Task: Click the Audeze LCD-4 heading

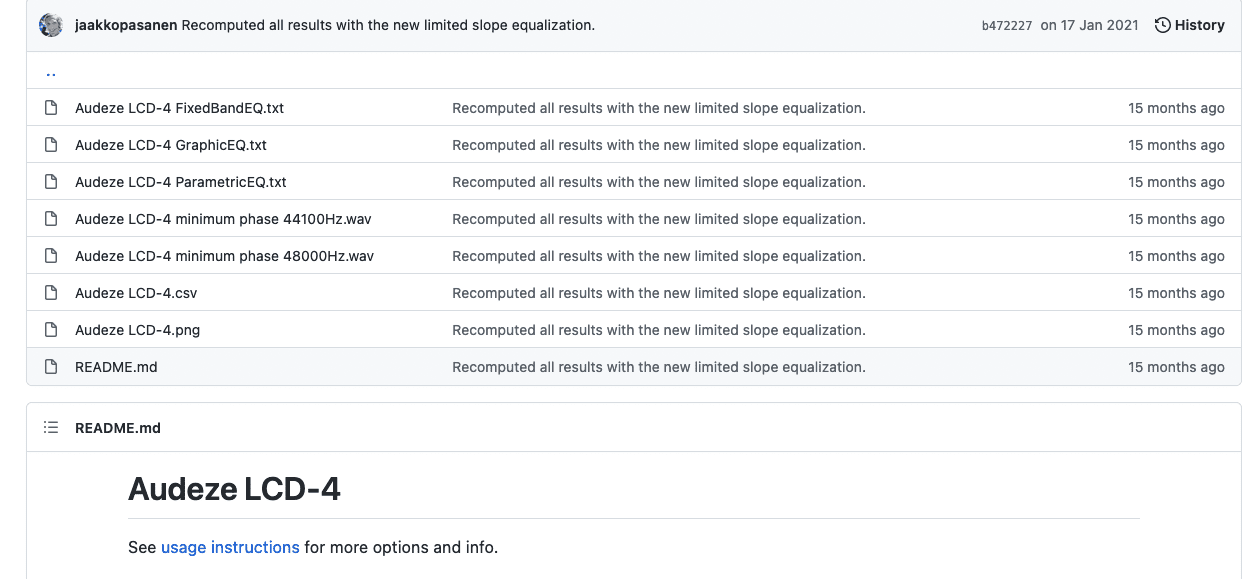Action: [x=234, y=489]
